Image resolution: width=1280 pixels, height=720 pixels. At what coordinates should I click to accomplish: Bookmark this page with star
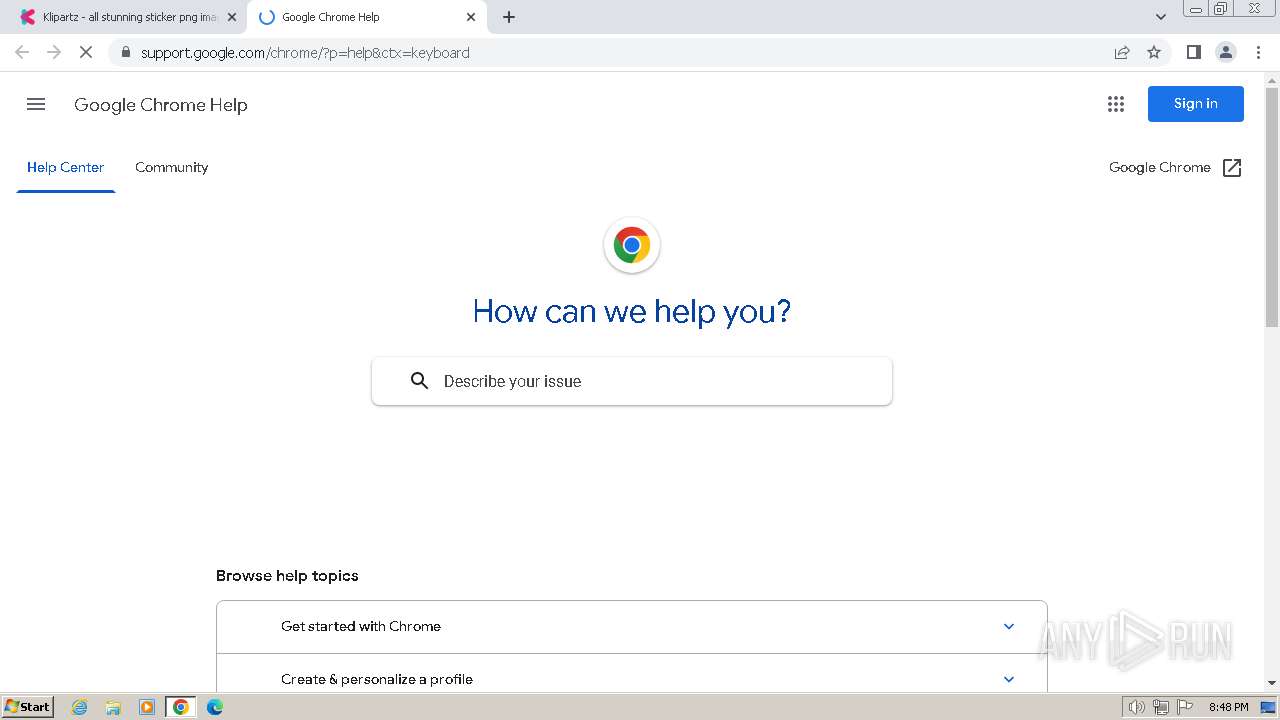(x=1154, y=53)
